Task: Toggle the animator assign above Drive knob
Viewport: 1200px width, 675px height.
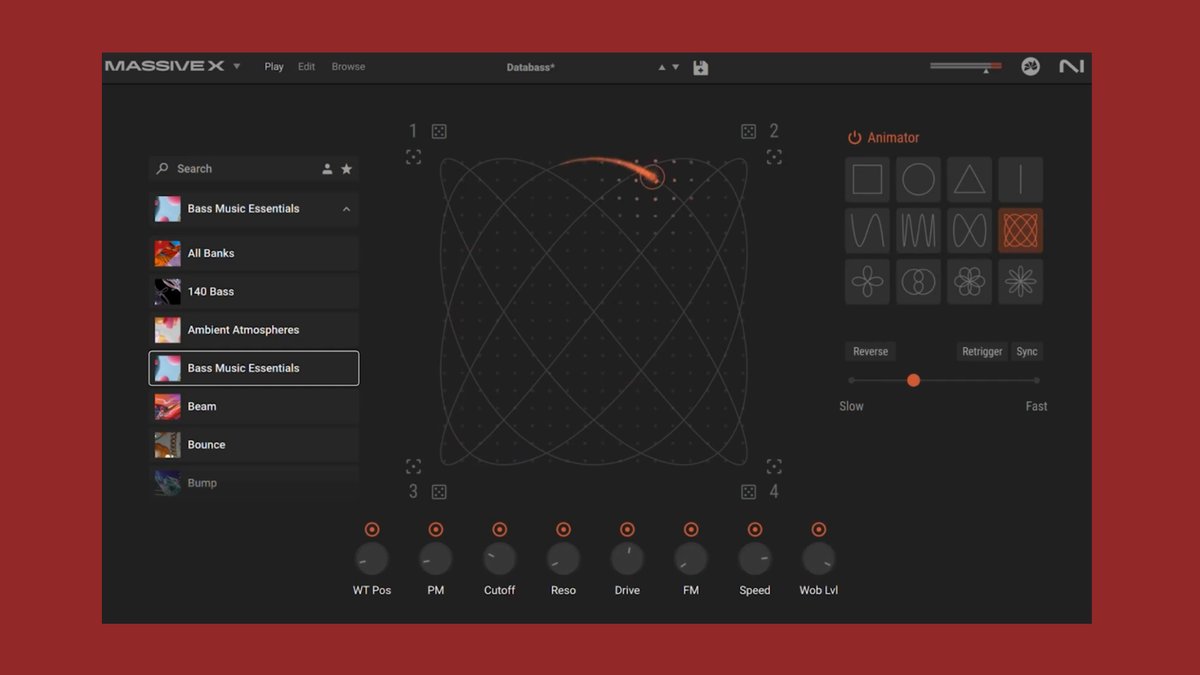Action: point(627,529)
